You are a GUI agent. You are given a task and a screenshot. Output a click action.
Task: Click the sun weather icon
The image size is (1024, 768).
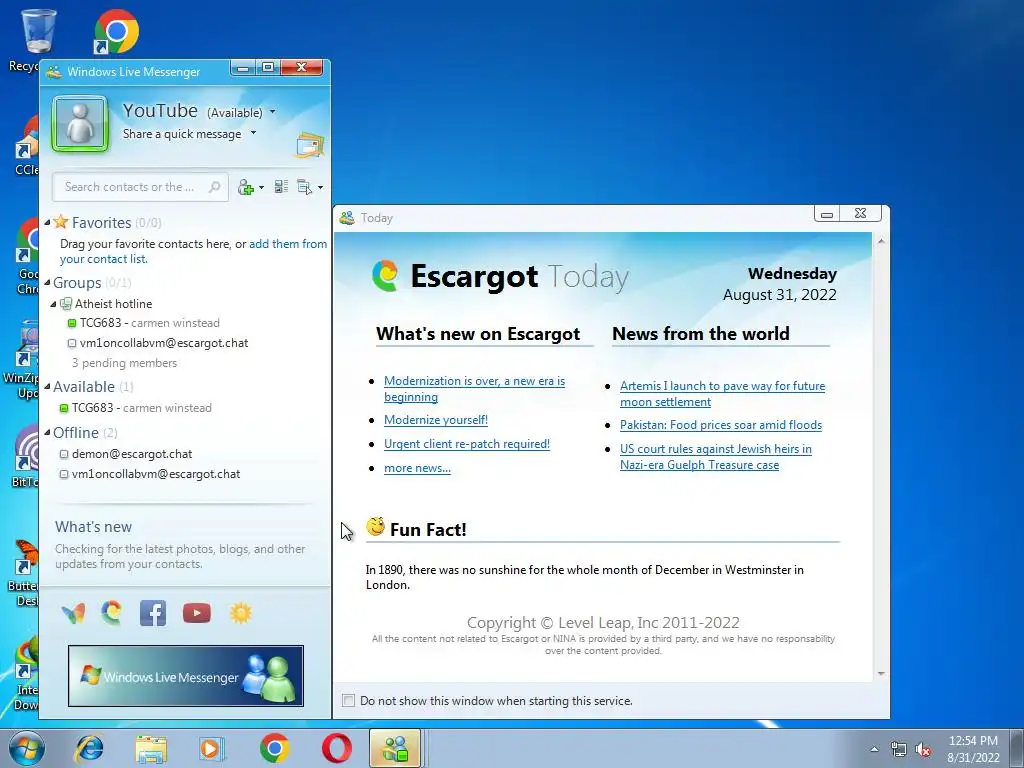coord(240,613)
